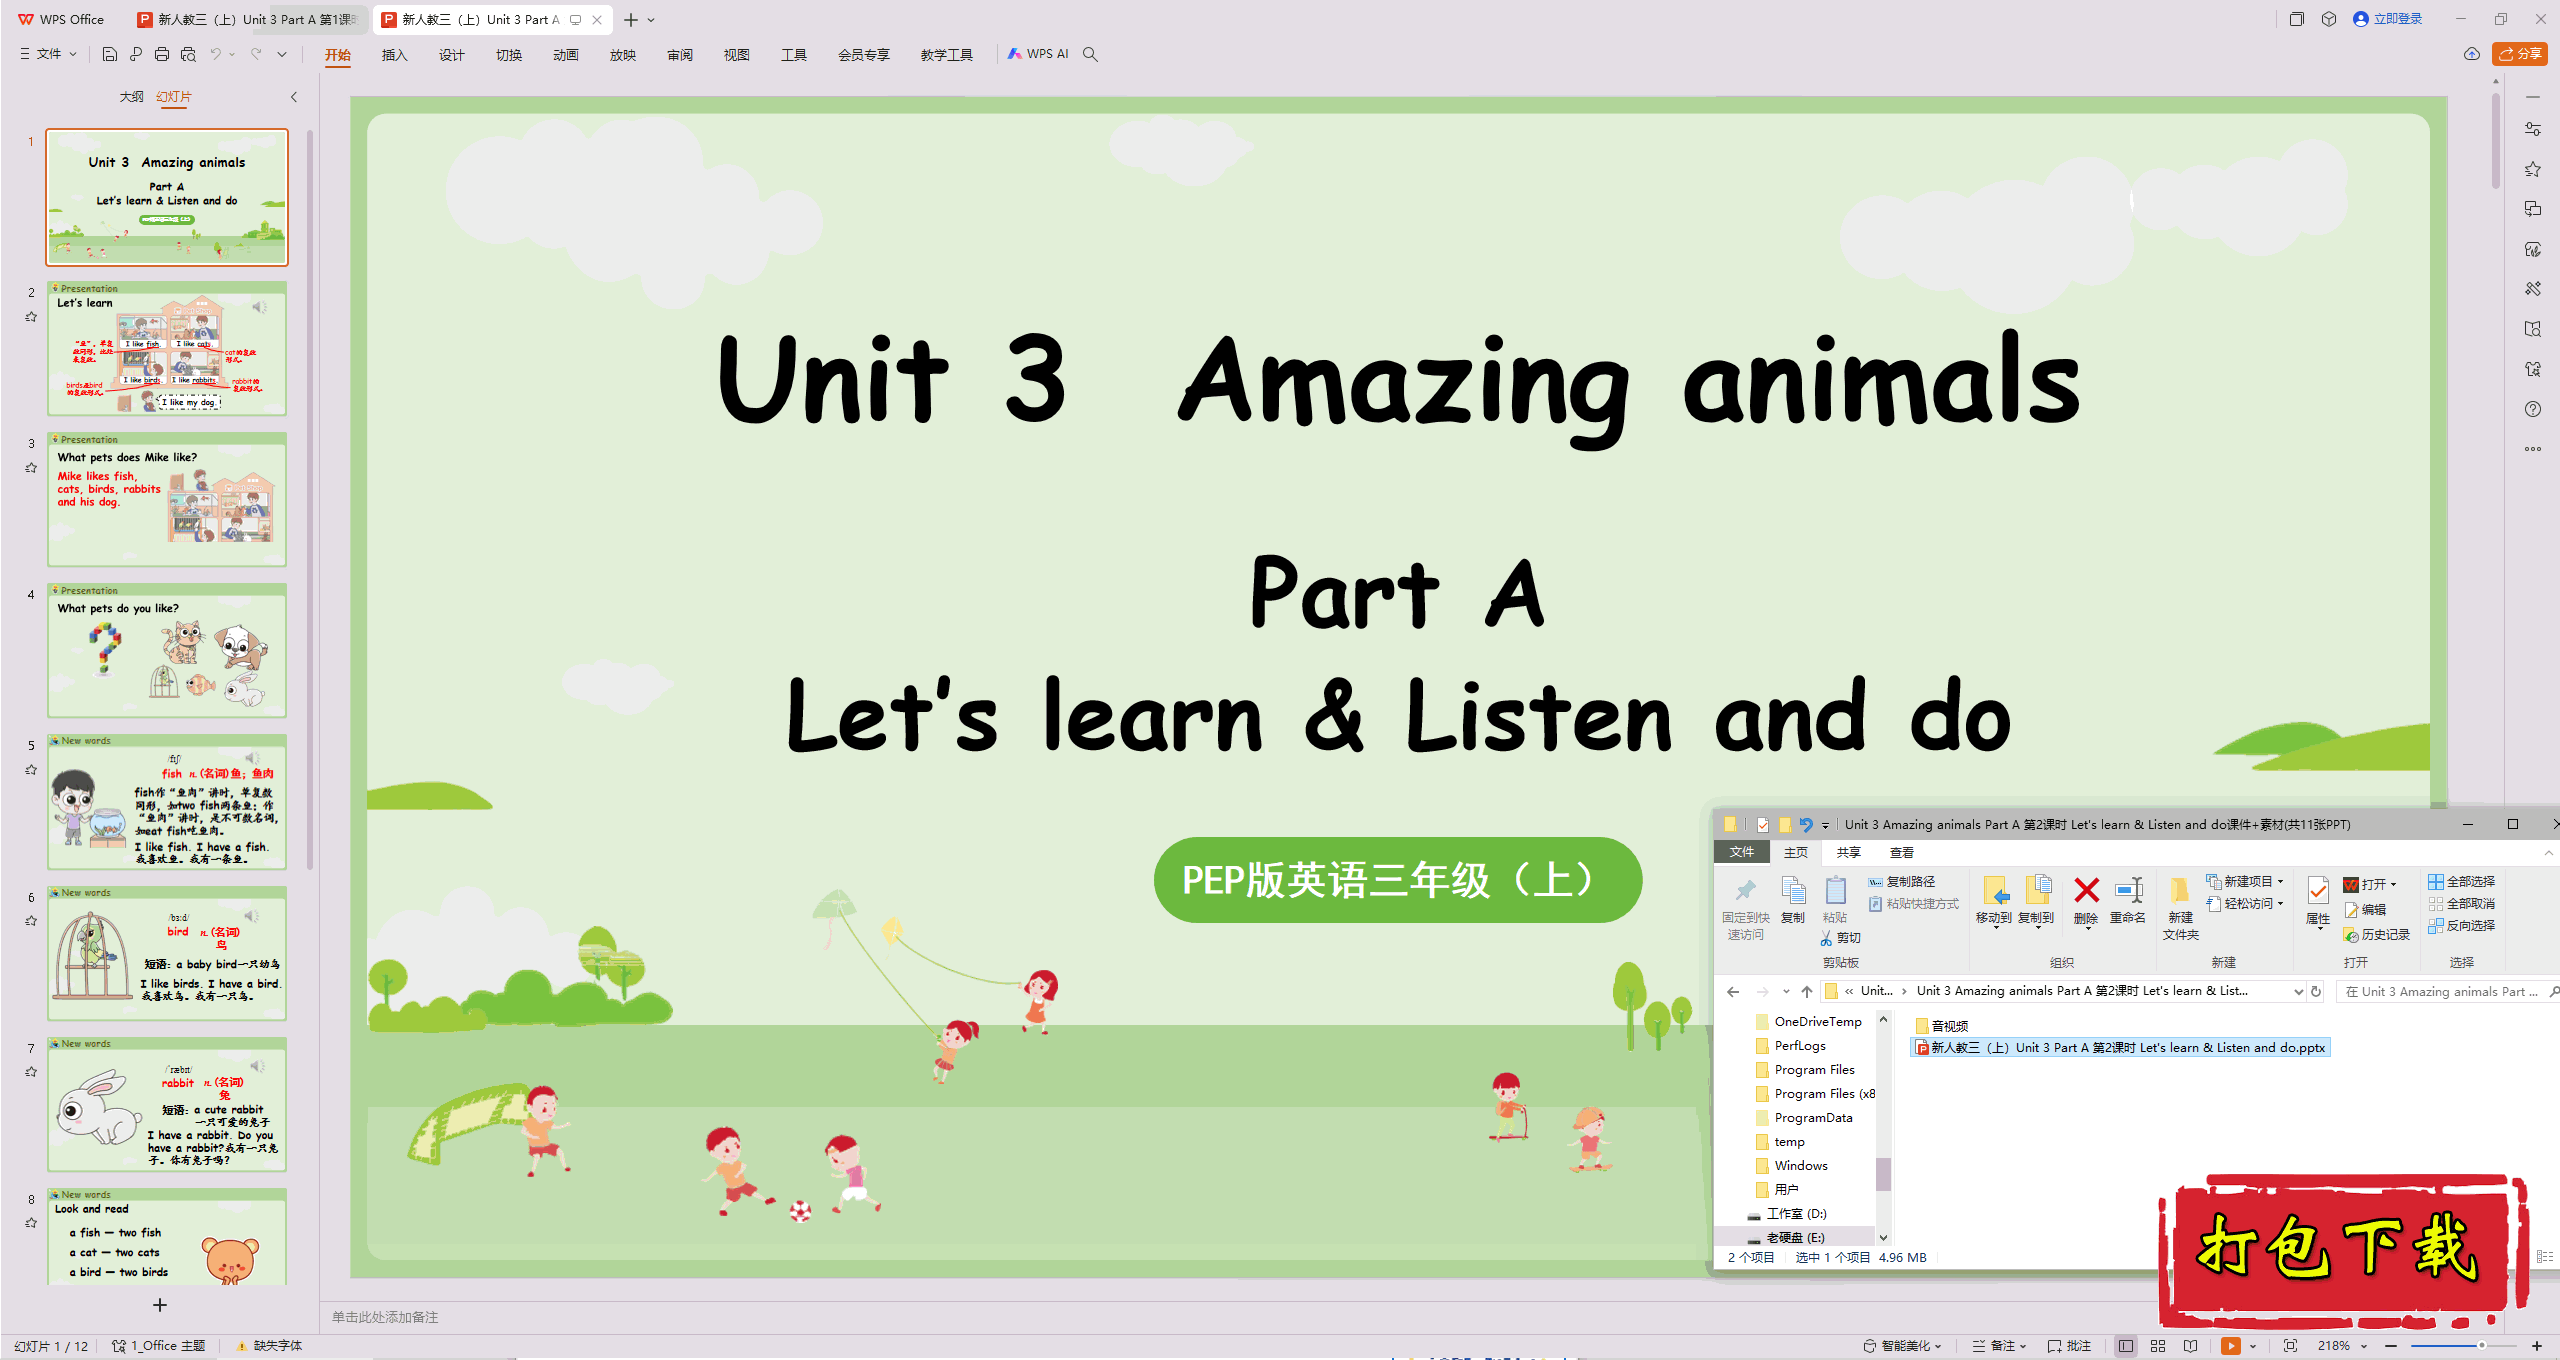This screenshot has height=1360, width=2560.
Task: Click 历史记录 history in Explorer ribbon
Action: point(2376,934)
